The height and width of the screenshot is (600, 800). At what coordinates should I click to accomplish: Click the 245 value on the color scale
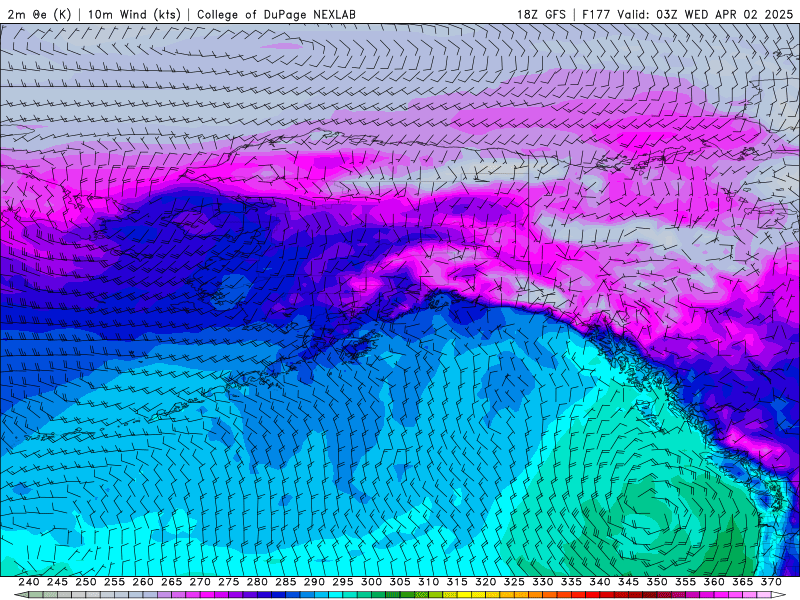coord(57,582)
